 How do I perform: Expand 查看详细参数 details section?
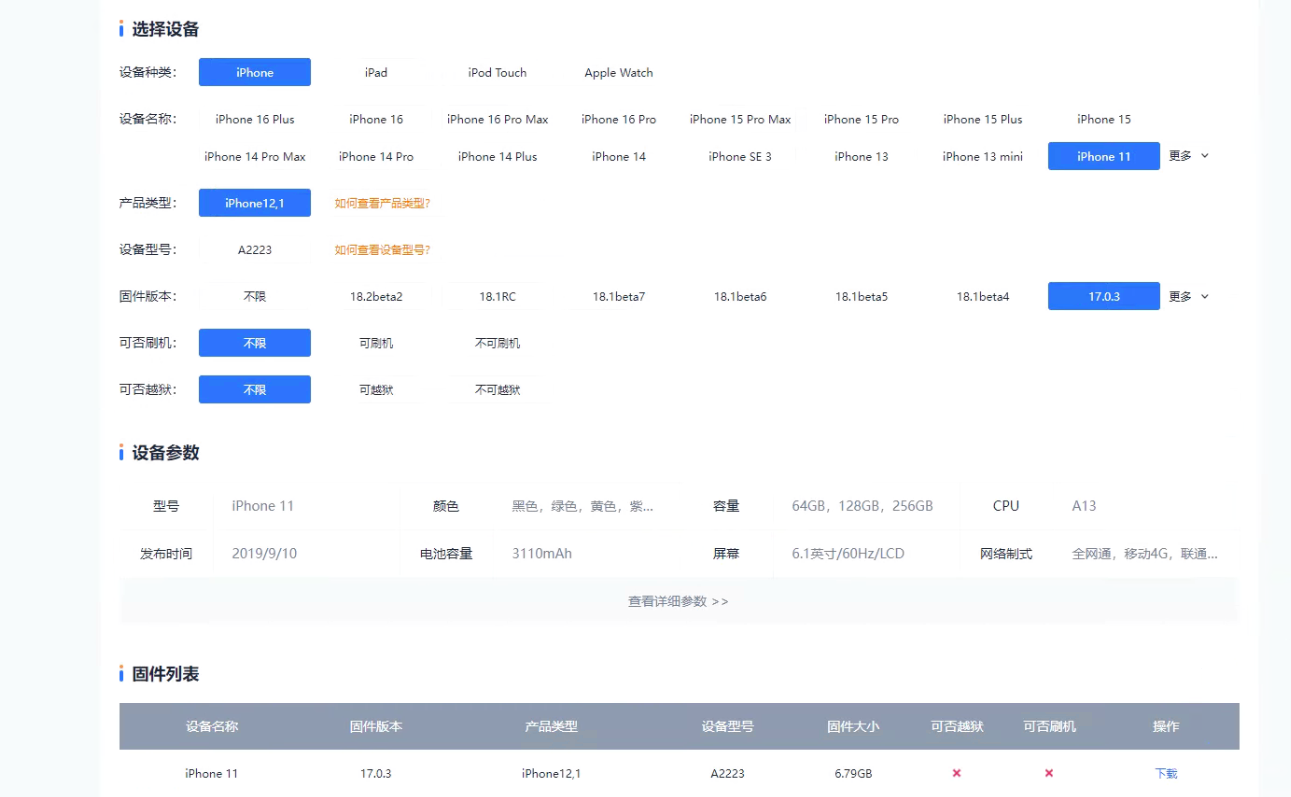click(x=678, y=601)
